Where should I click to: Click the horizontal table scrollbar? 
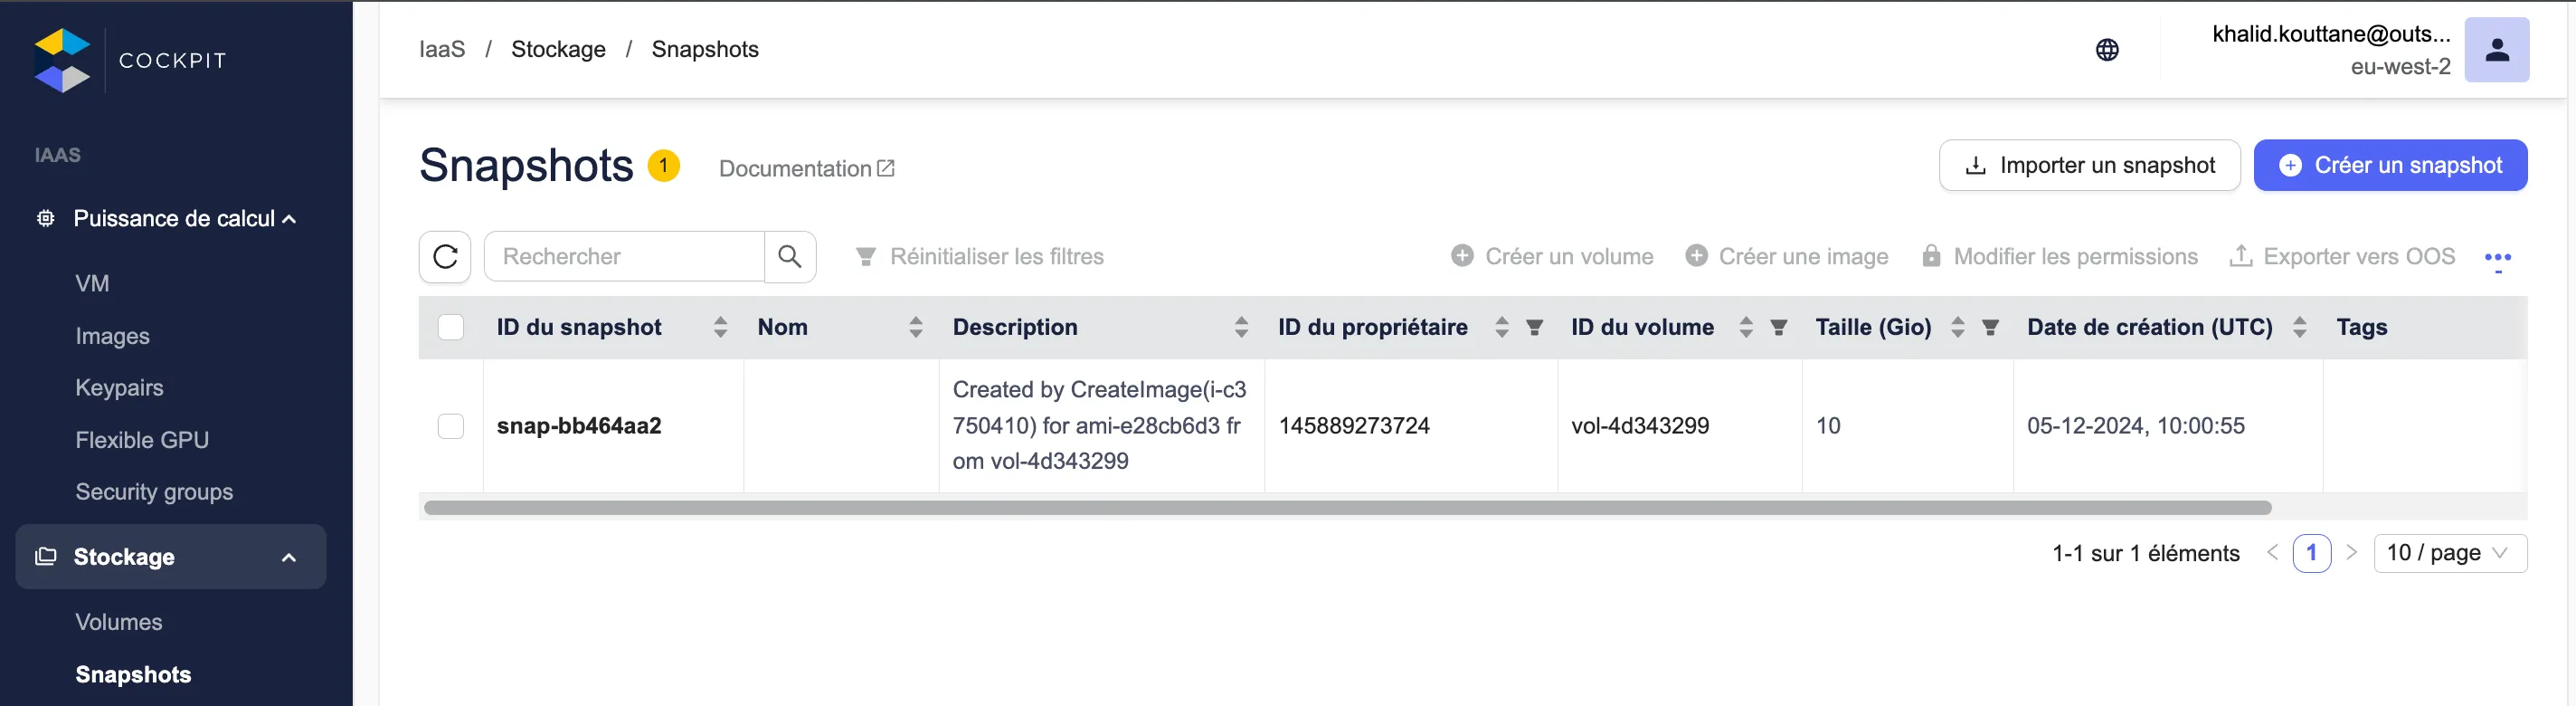(x=1347, y=508)
